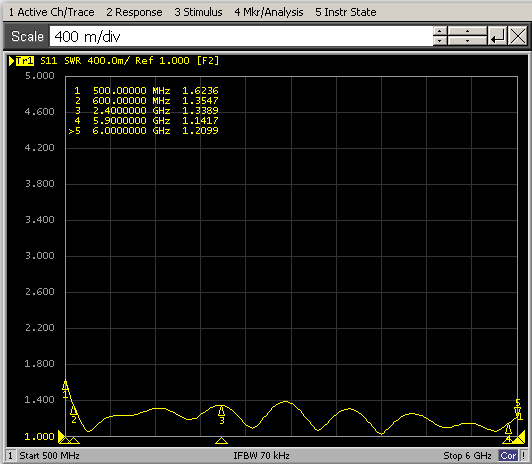The width and height of the screenshot is (532, 464).
Task: Click the Ref 1.000 readout
Action: 162,61
